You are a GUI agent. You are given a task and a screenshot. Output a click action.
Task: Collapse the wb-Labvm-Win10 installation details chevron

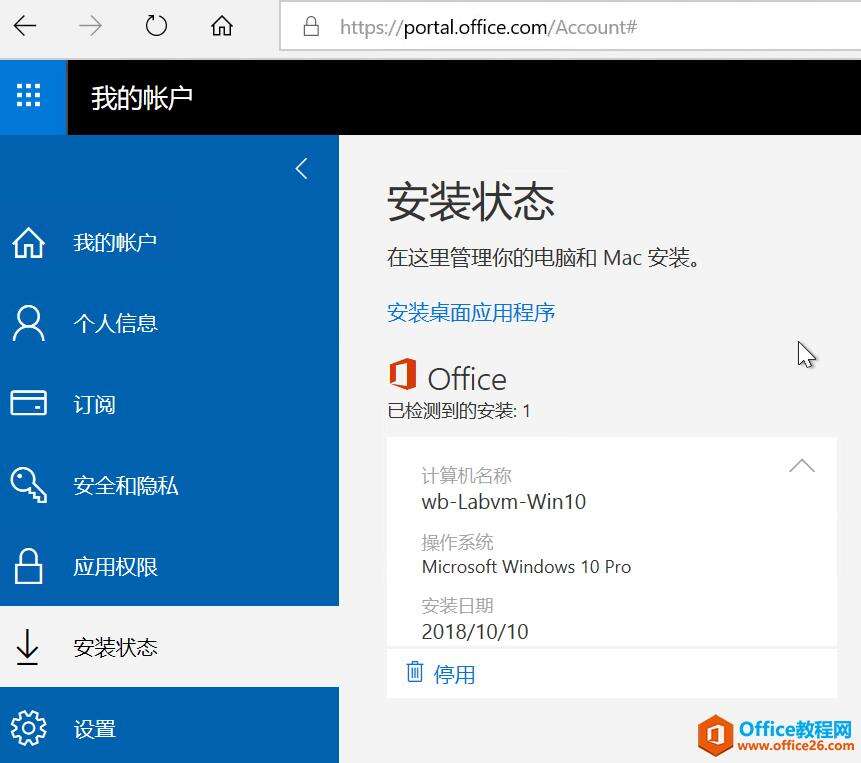coord(801,465)
